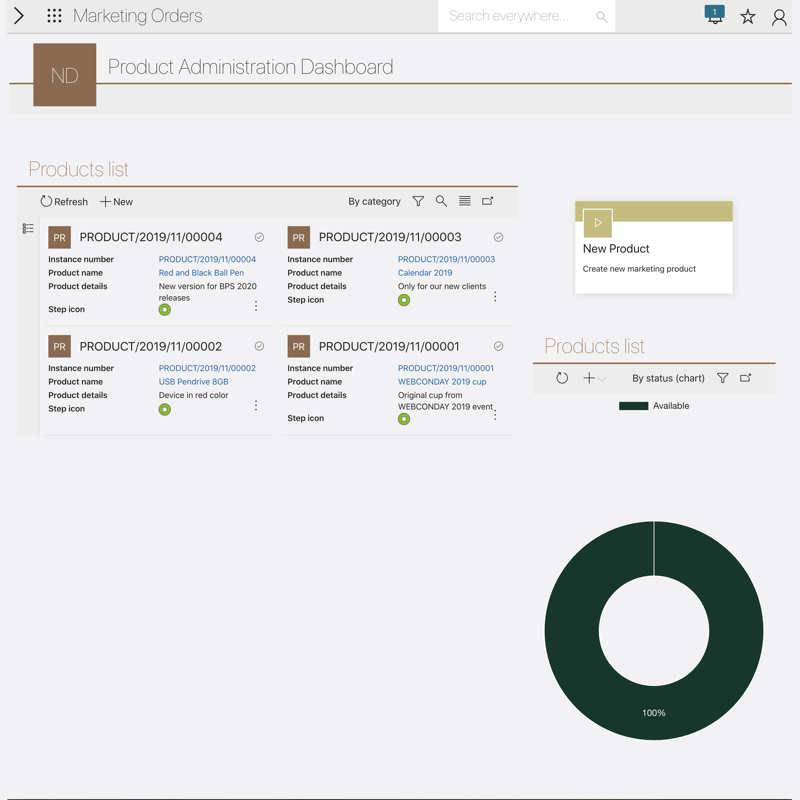Expand the left navigation chevron
Viewport: 800px width, 800px height.
(19, 16)
